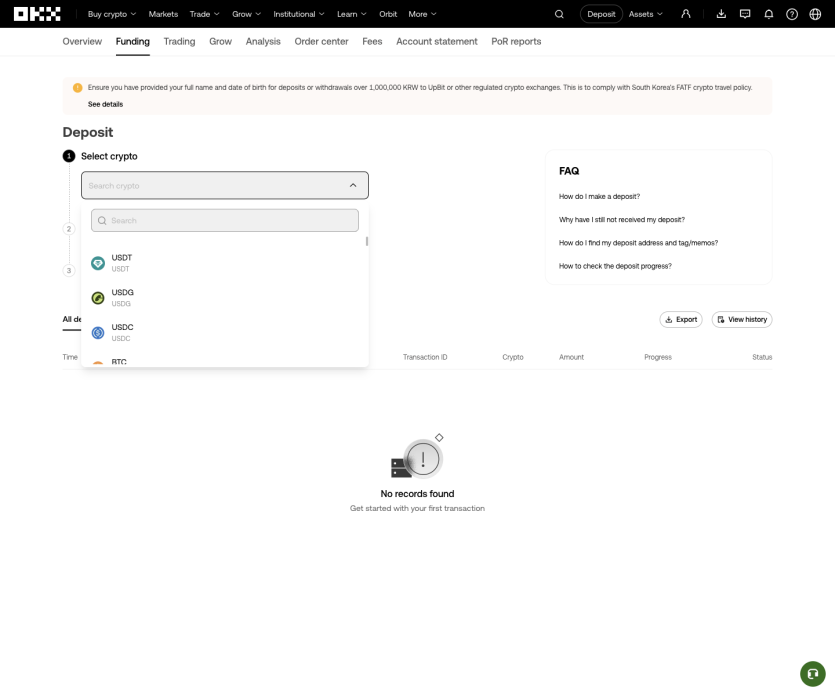This screenshot has width=835, height=696.
Task: Click the Transaction ID column header
Action: click(x=425, y=357)
